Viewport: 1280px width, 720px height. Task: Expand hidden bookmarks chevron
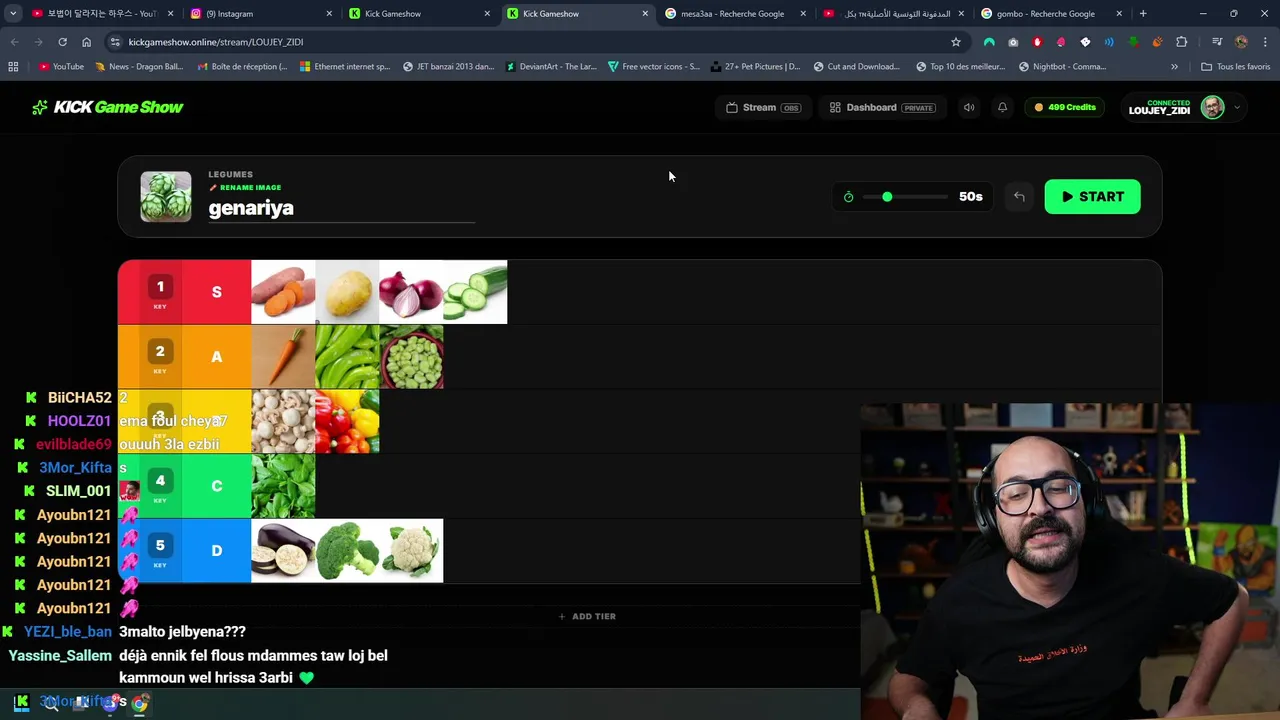click(x=1174, y=67)
